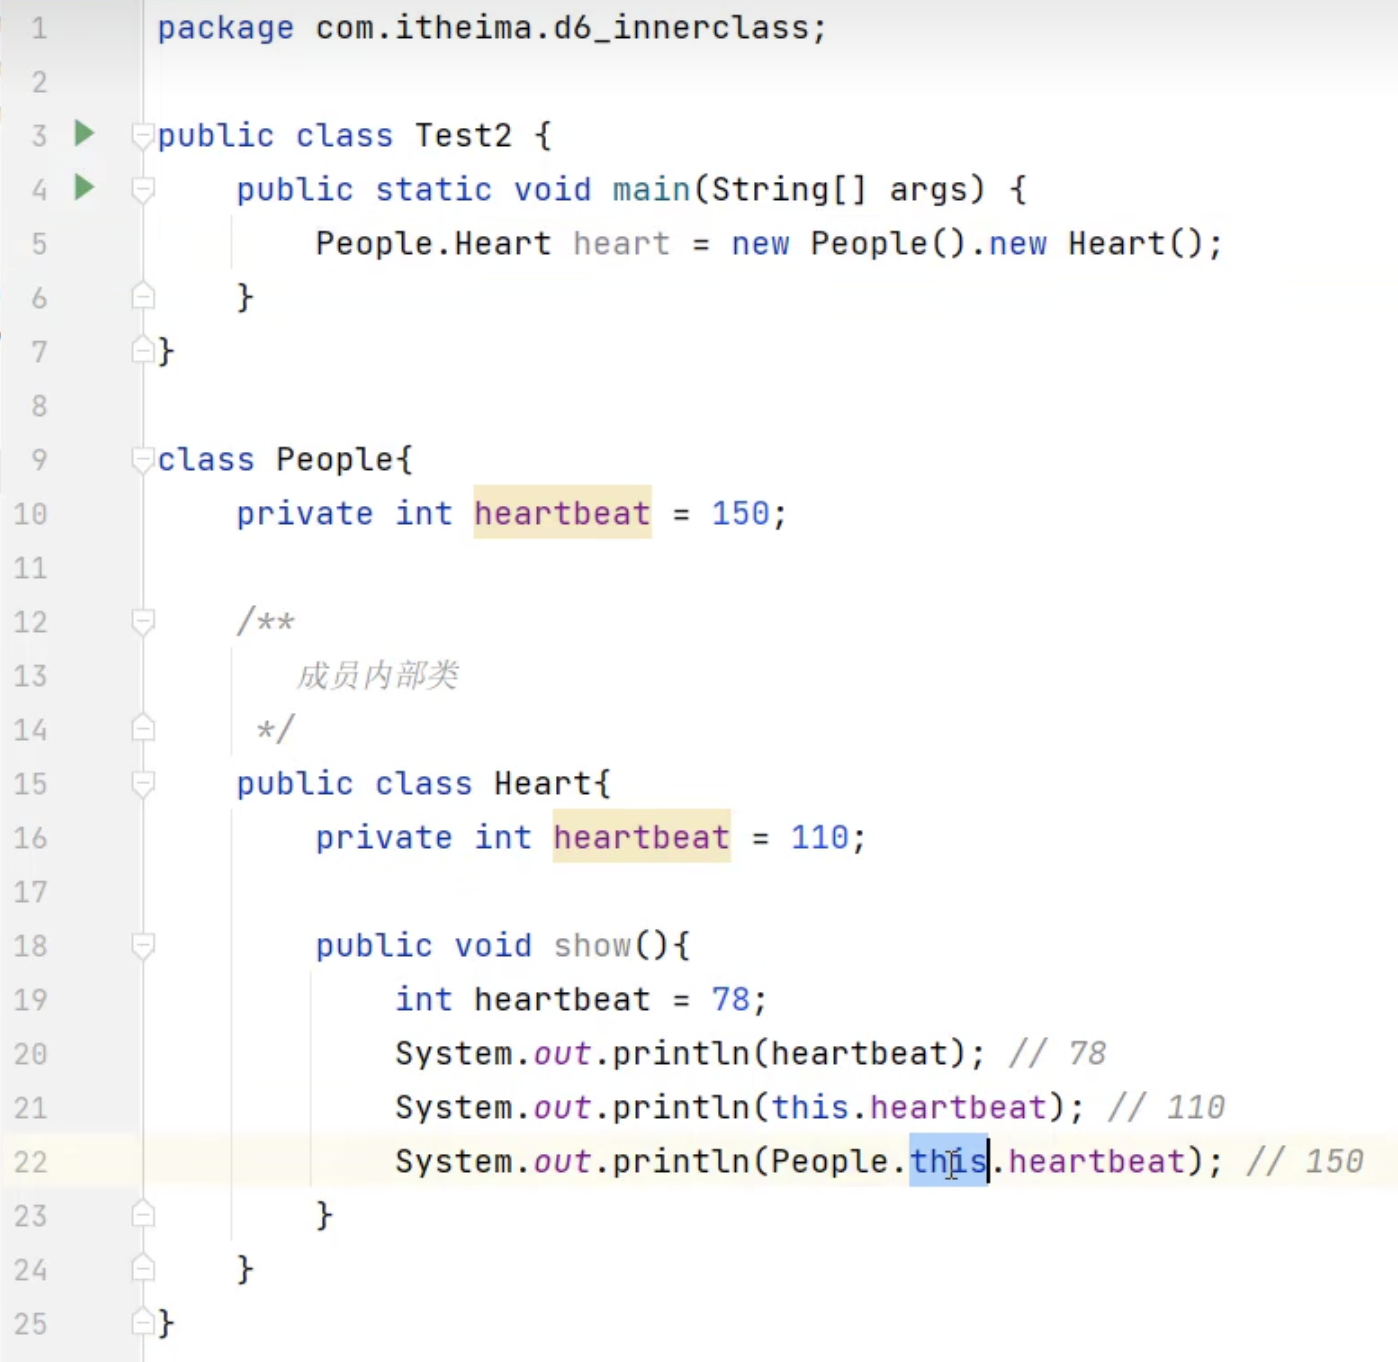1398x1362 pixels.
Task: Click the comment // 78 on line 20
Action: (1058, 1053)
